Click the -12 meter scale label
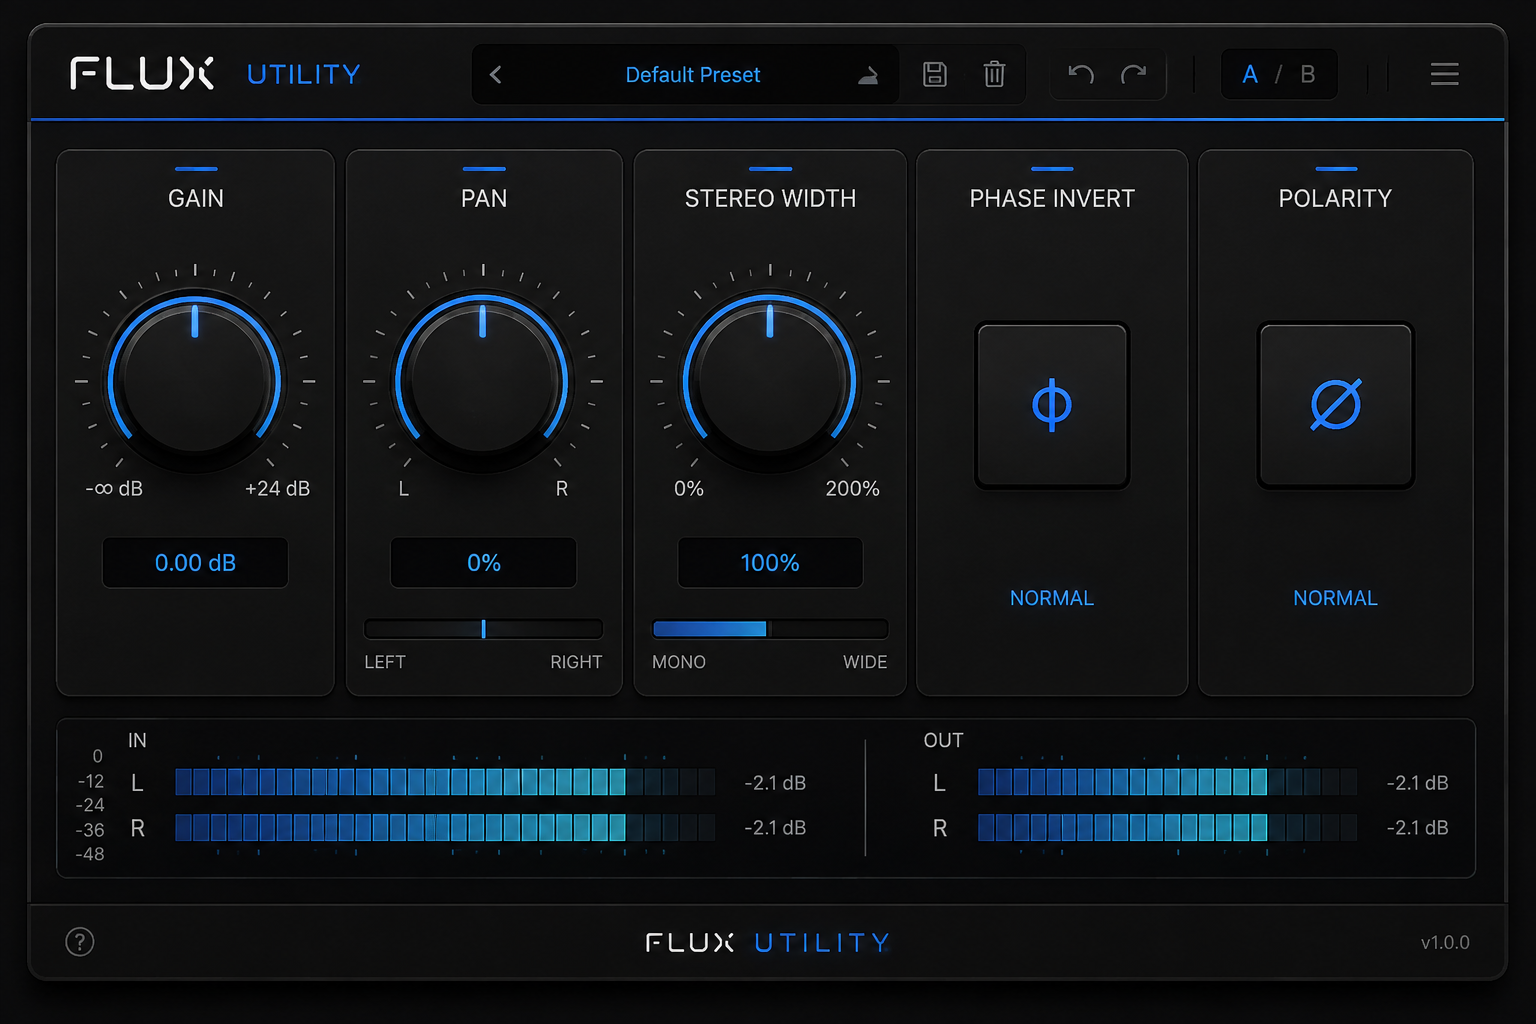 click(91, 781)
